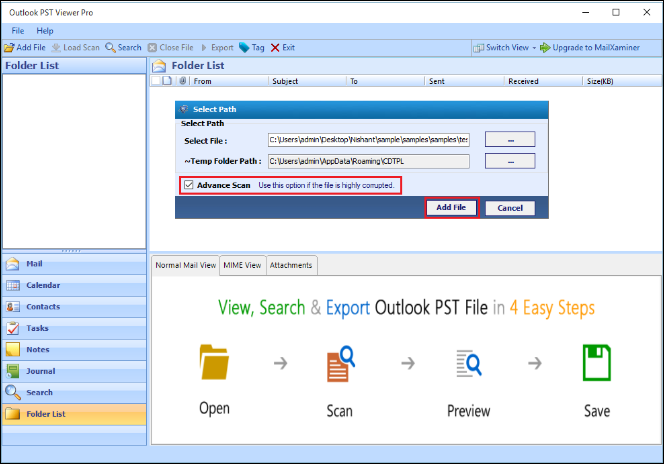Click the Add File dialog button
This screenshot has width=664, height=464.
451,207
